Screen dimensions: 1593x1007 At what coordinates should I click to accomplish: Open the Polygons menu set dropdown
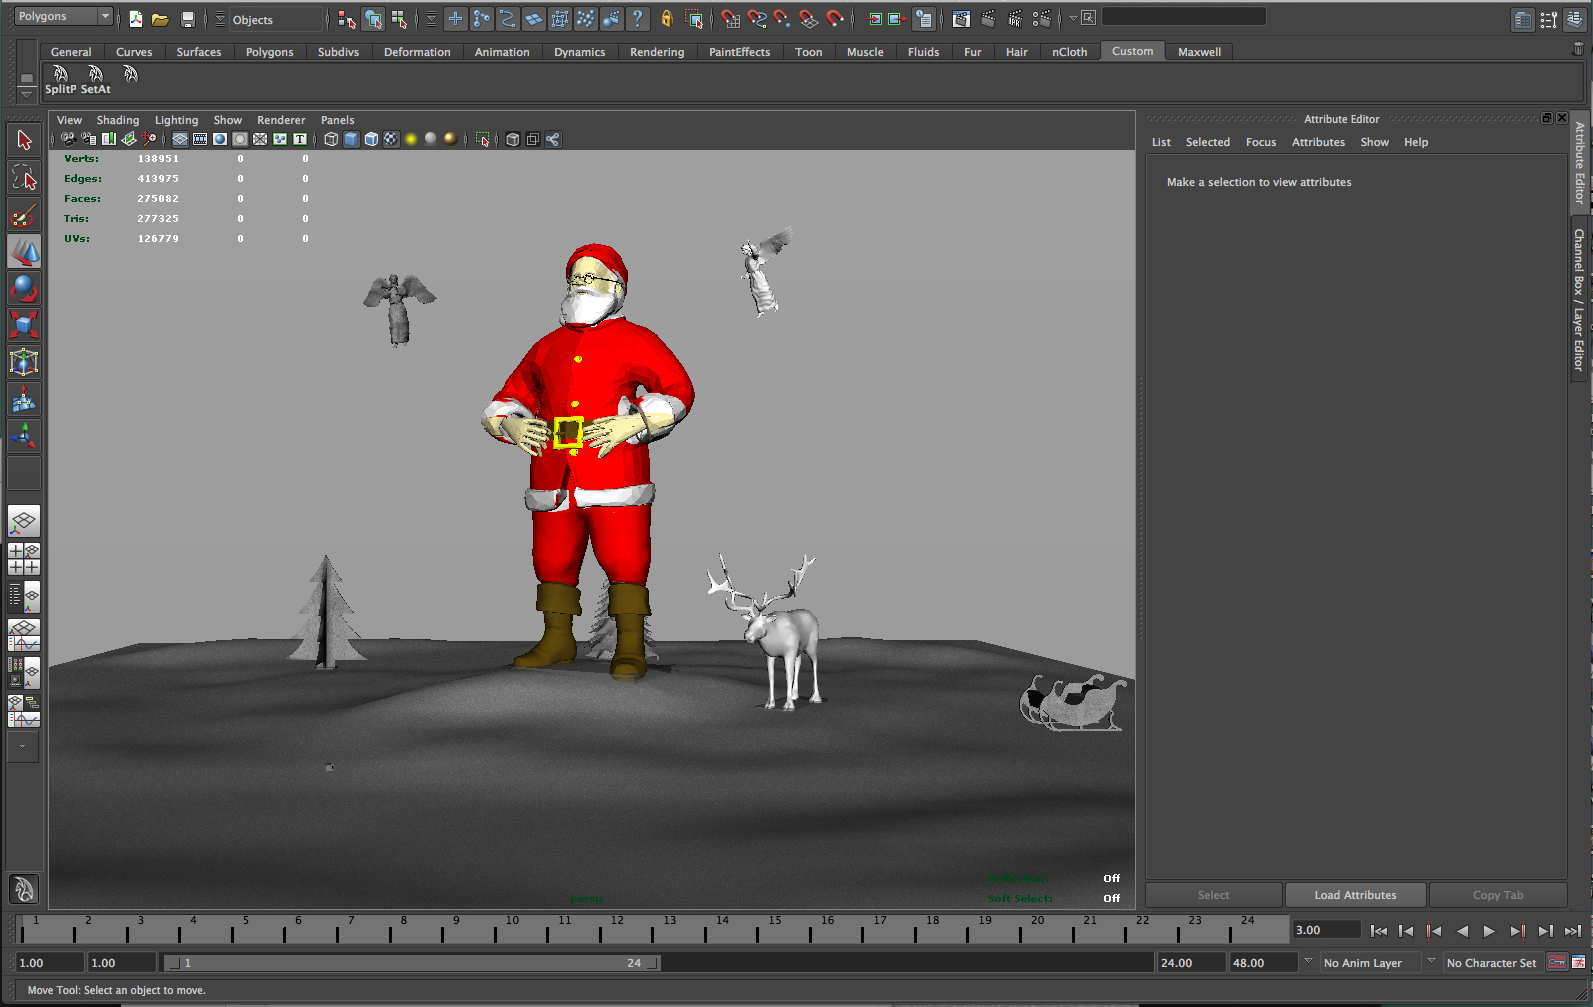point(63,17)
